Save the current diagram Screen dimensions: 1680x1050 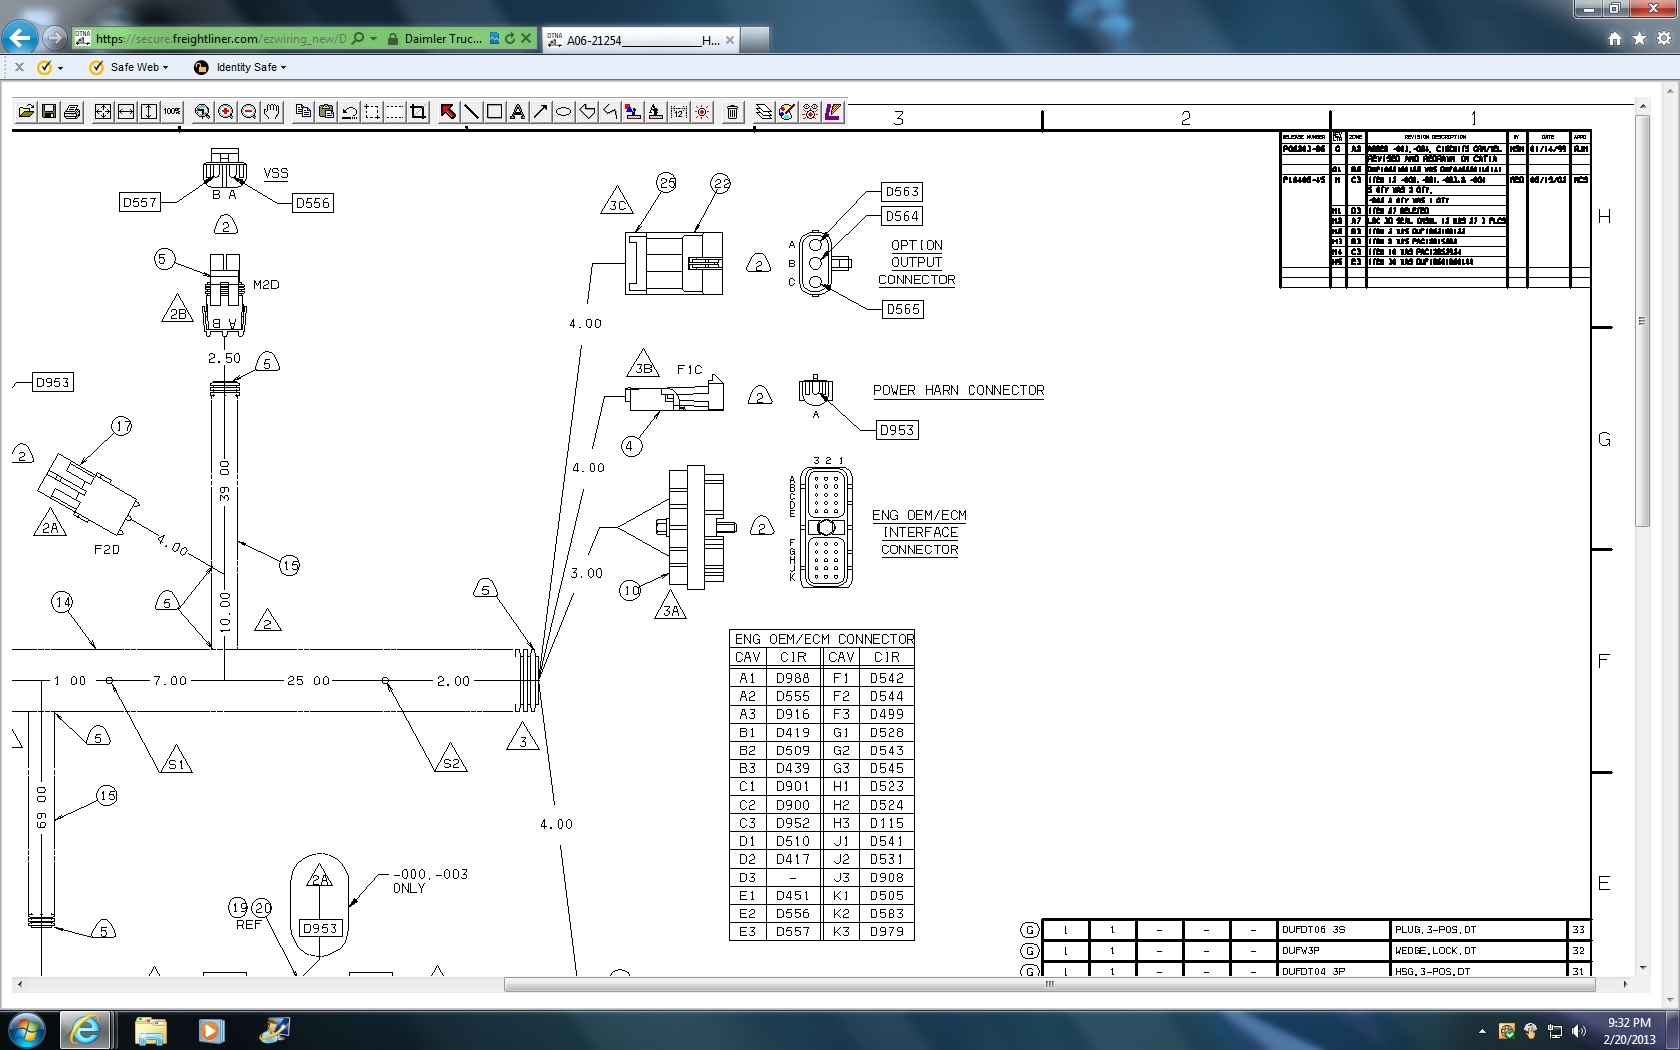[x=49, y=112]
